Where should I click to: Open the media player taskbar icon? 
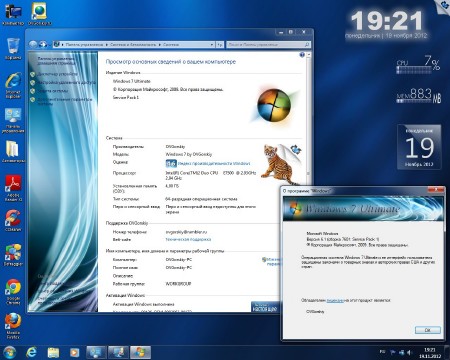pyautogui.click(x=74, y=352)
